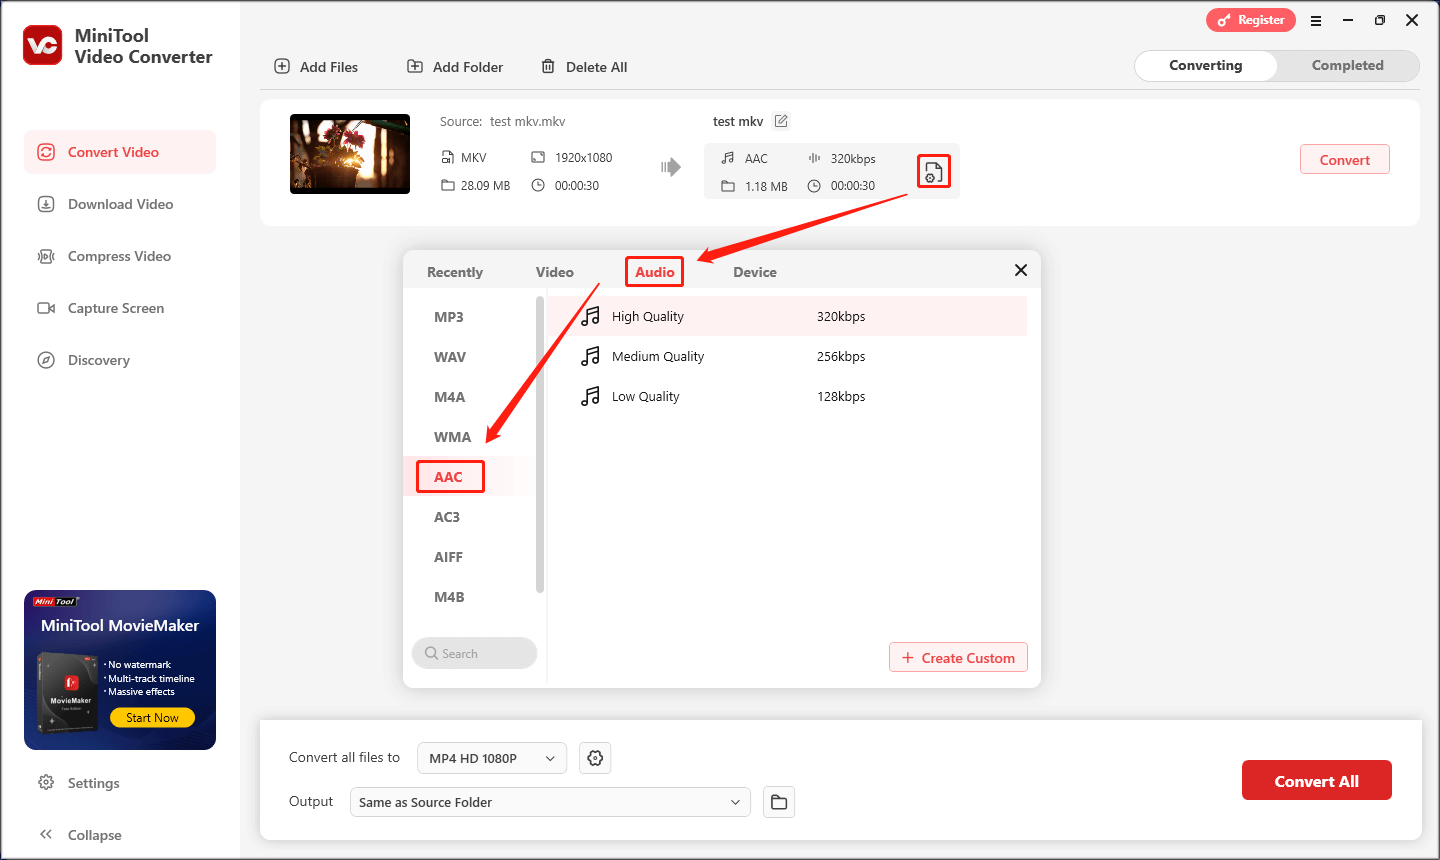
Task: Select the Device tab in format popup
Action: click(755, 272)
